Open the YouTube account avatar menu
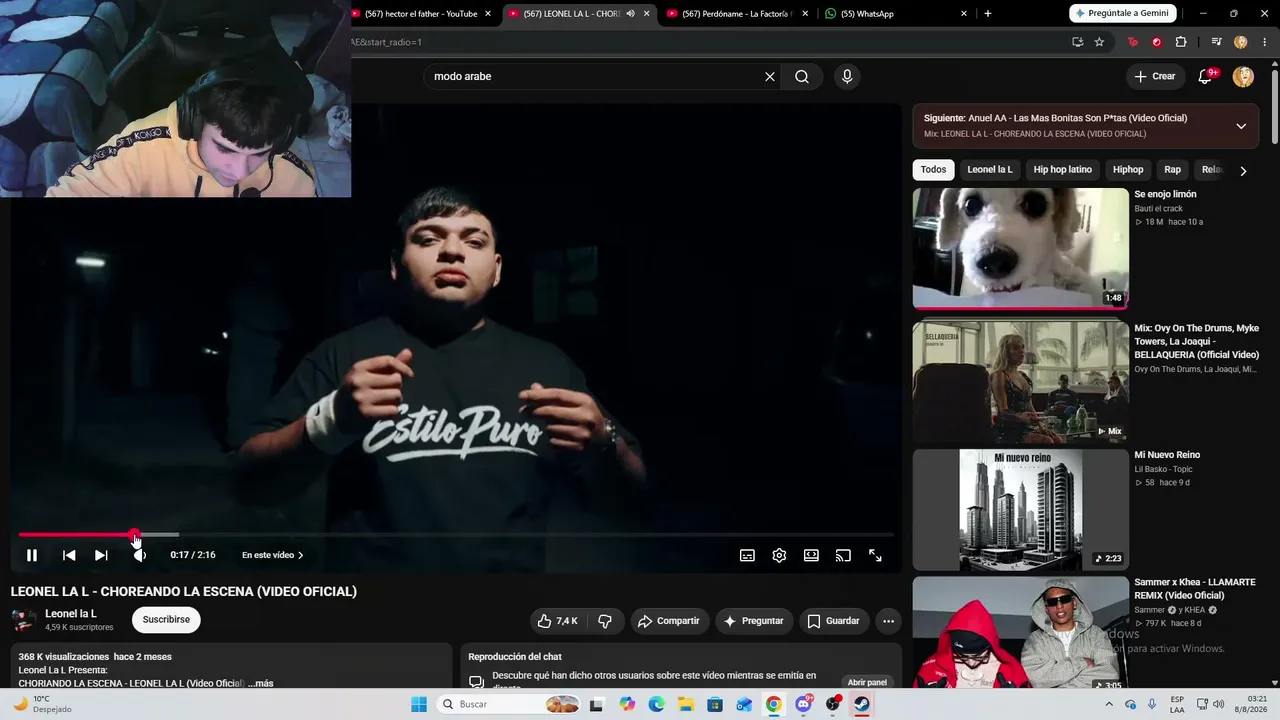The height and width of the screenshot is (720, 1280). pyautogui.click(x=1243, y=76)
